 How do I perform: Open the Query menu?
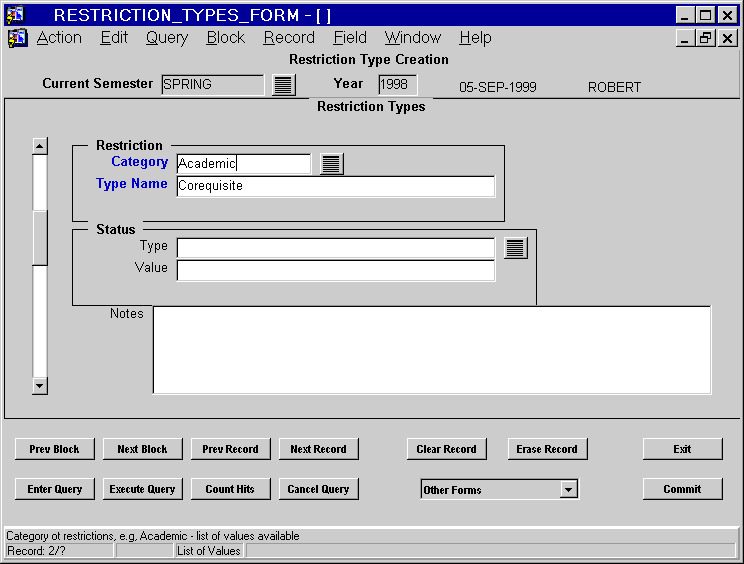coord(167,37)
